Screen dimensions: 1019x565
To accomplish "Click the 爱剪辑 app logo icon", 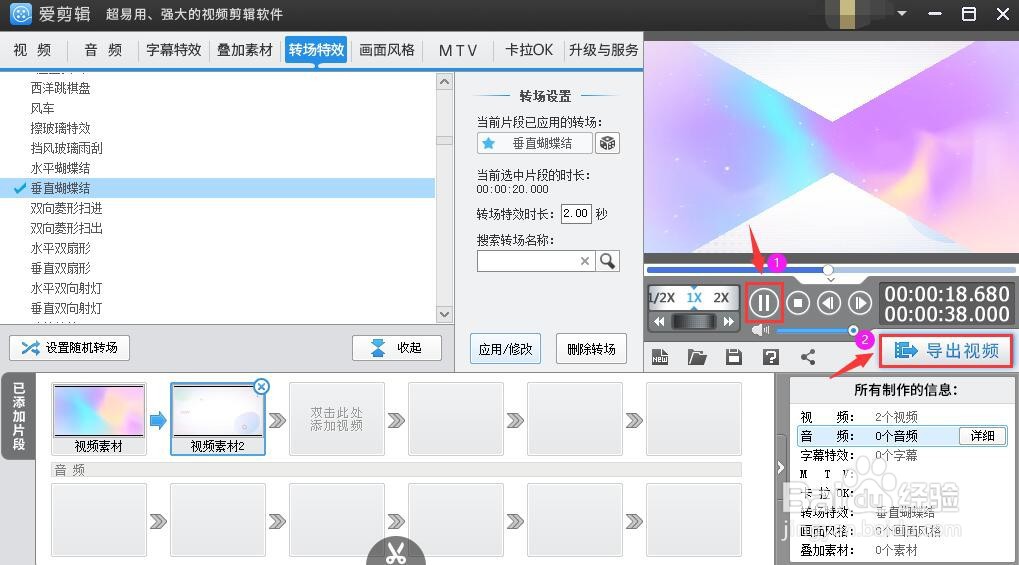I will (21, 14).
